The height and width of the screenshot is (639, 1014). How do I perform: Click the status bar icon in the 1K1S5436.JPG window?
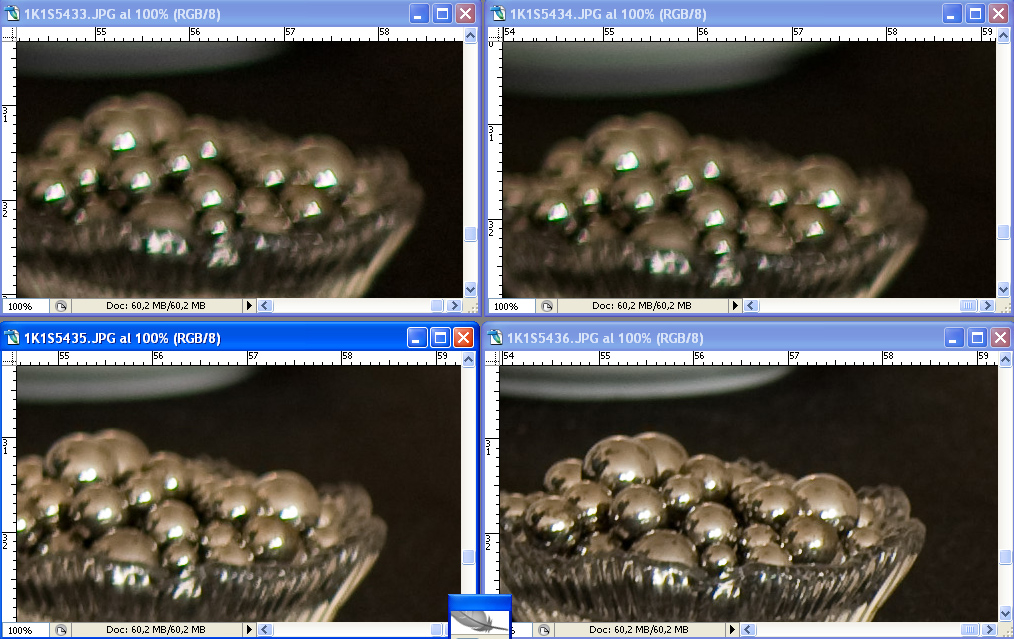pyautogui.click(x=545, y=630)
